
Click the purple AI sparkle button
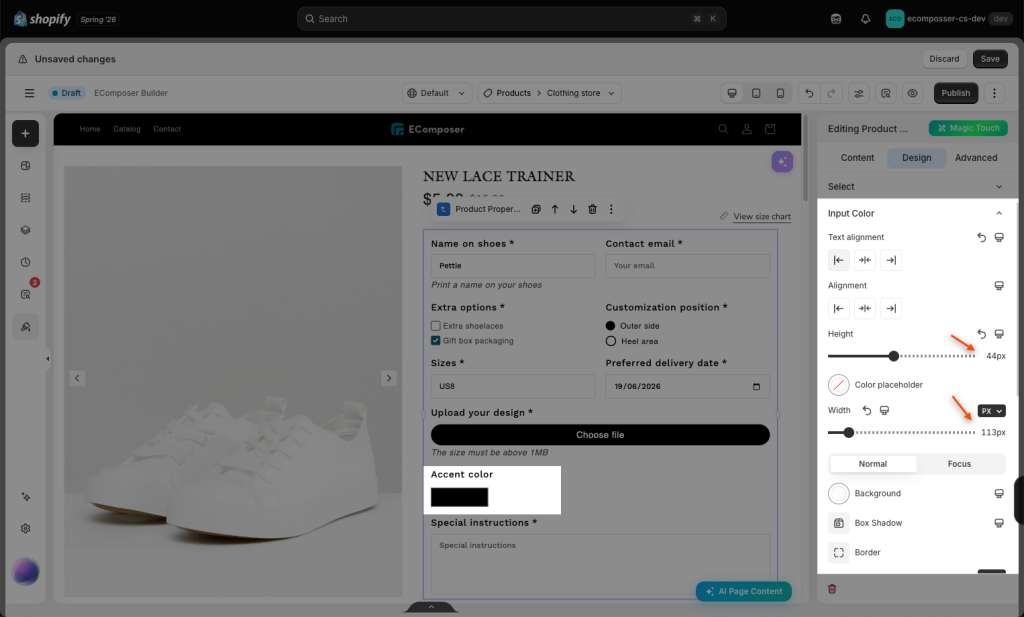click(782, 161)
